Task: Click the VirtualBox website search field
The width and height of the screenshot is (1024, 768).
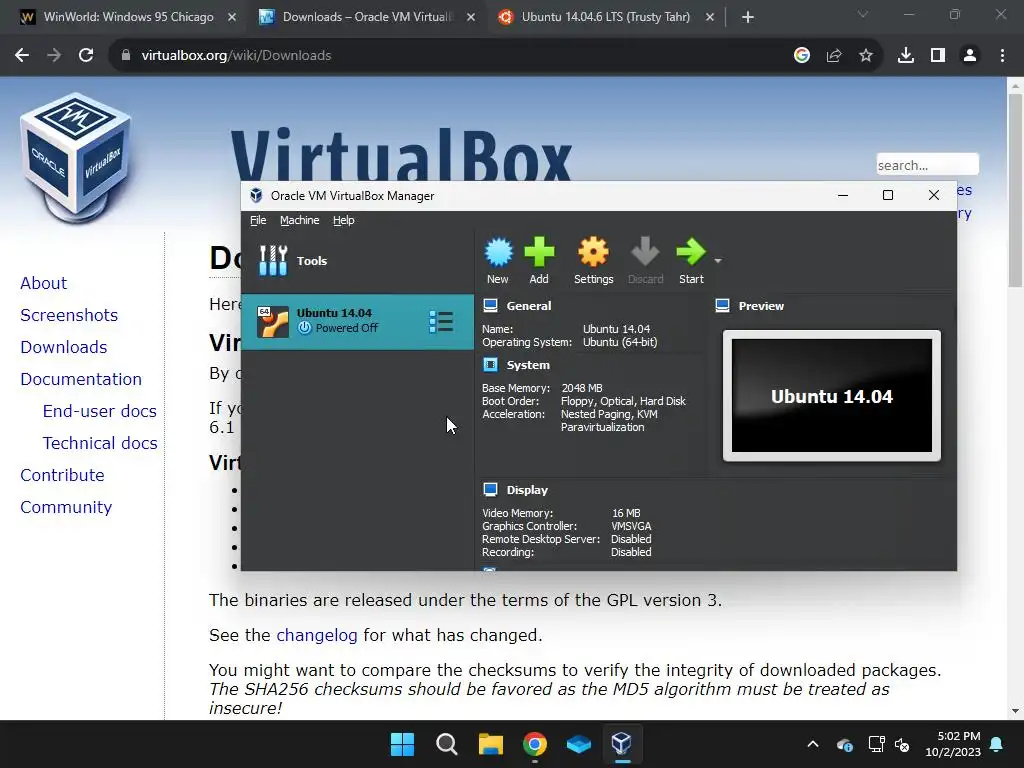Action: 927,165
